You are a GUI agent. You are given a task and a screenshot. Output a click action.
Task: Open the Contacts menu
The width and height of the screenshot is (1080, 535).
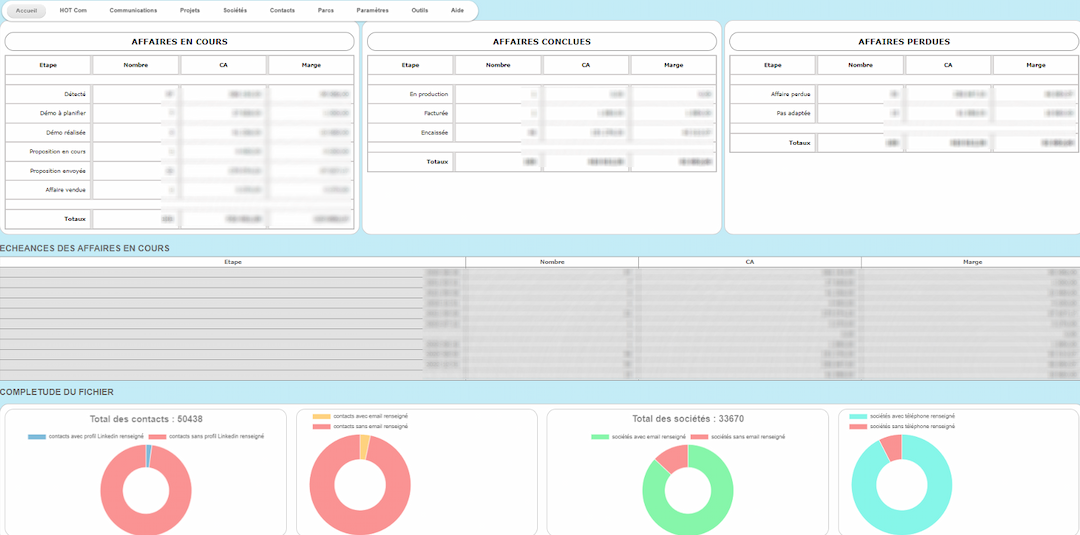coord(282,11)
